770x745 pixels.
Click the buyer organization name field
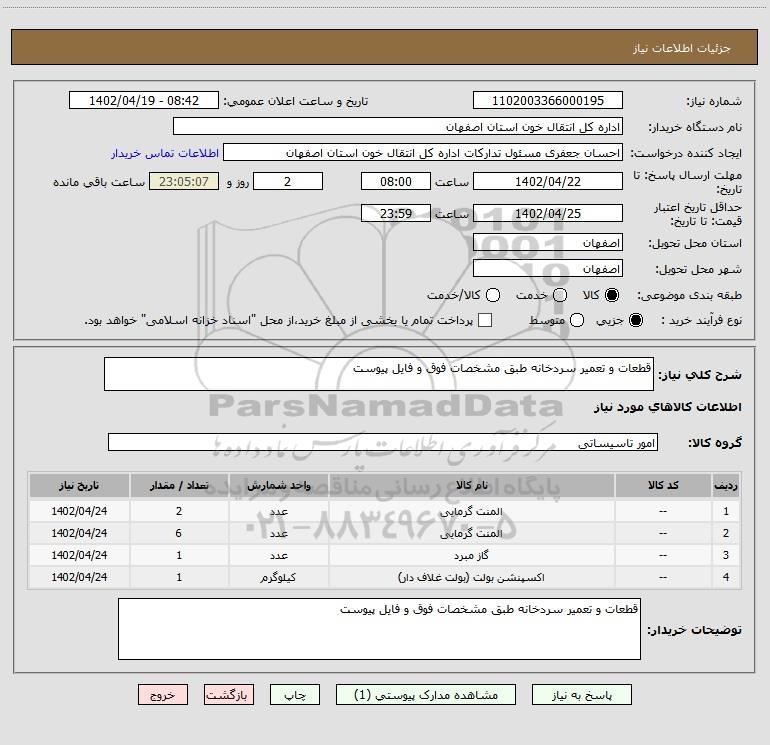398,127
